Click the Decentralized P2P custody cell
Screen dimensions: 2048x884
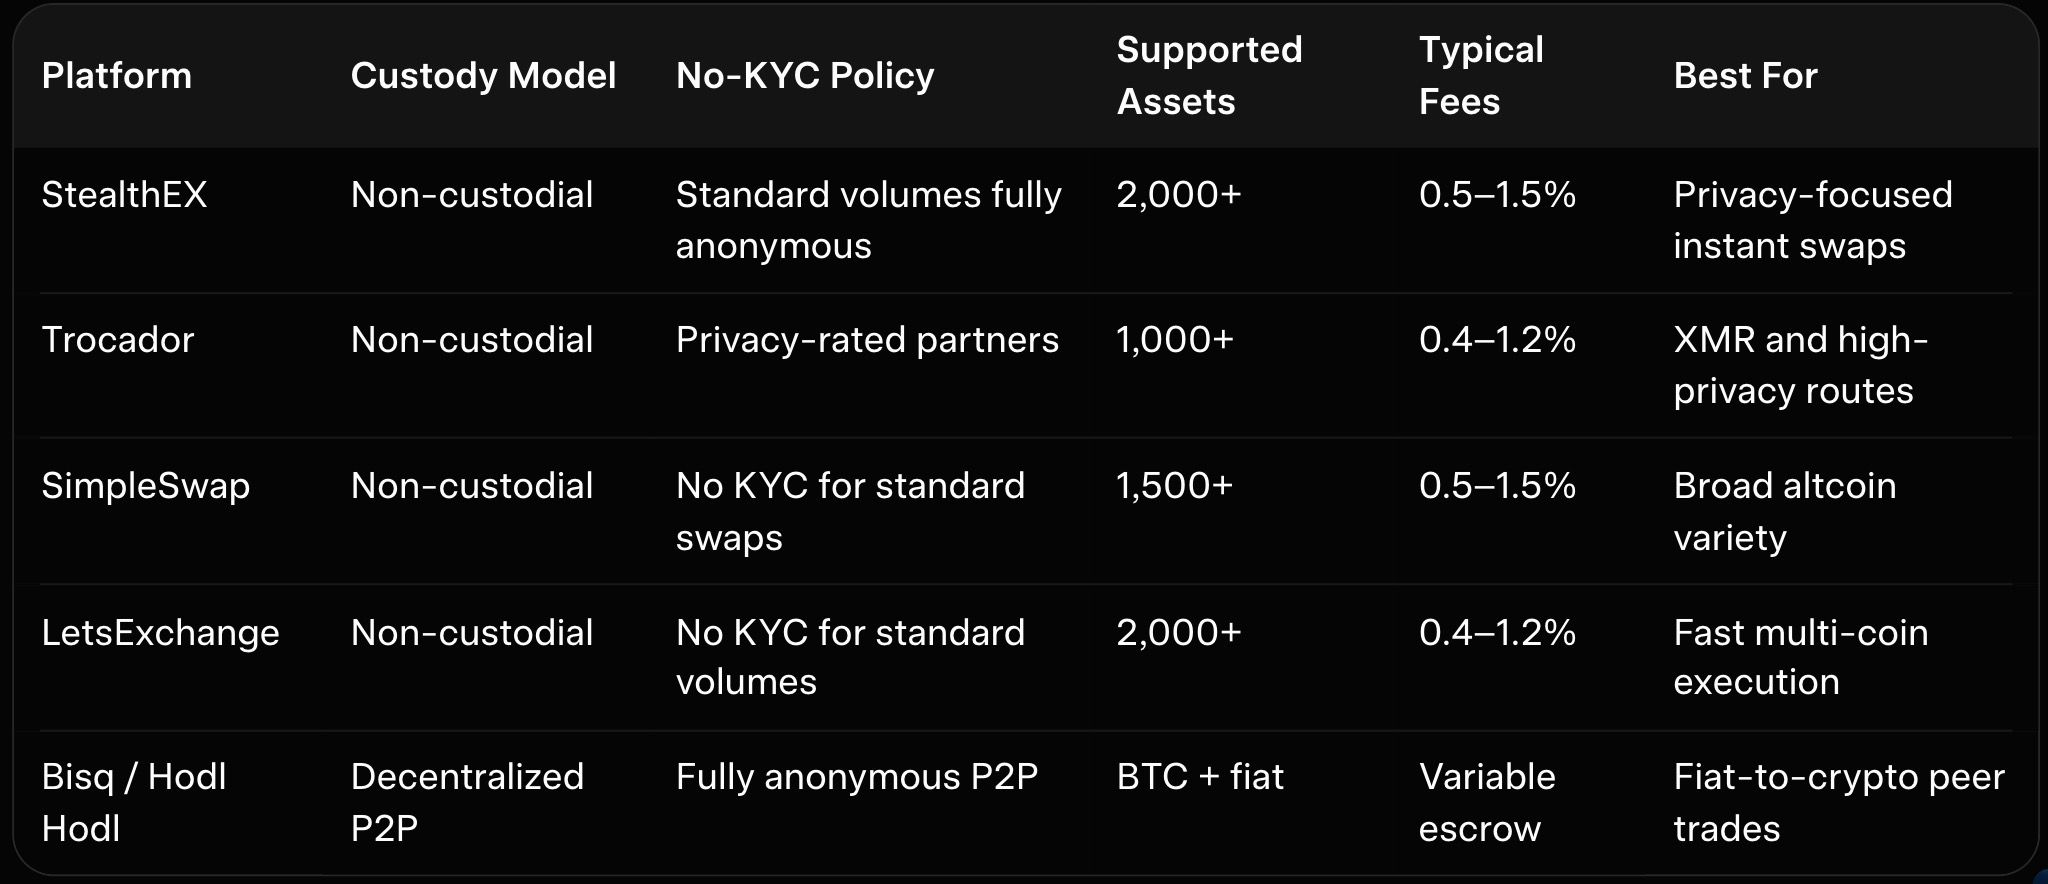tap(467, 802)
